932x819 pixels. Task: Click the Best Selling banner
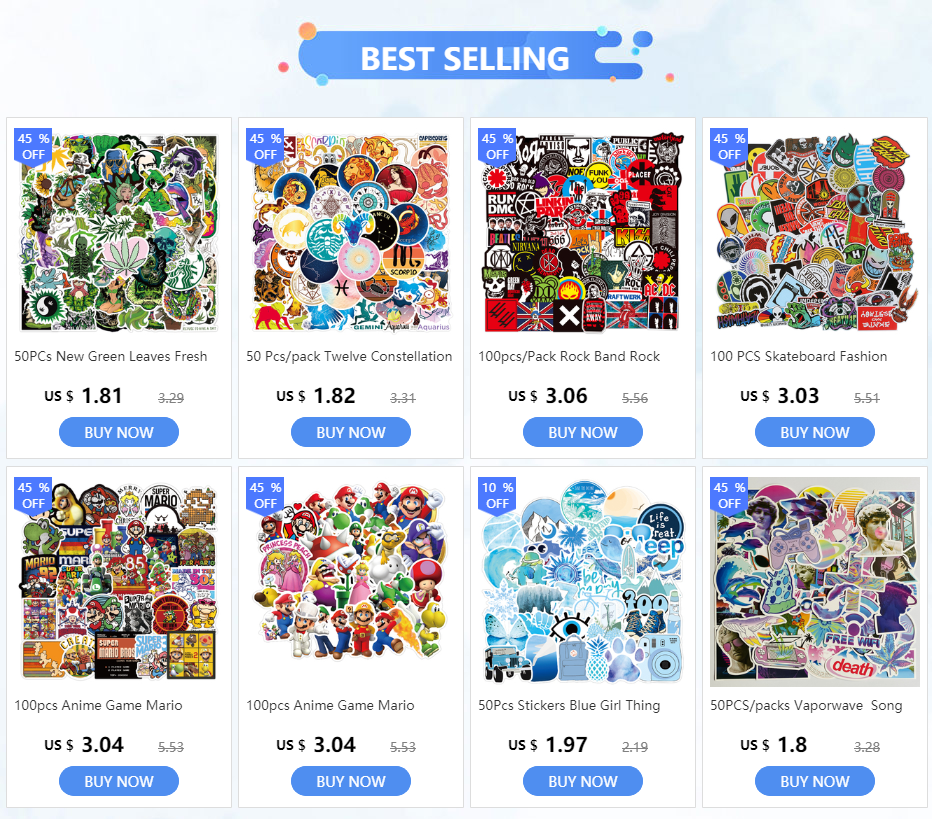click(465, 56)
